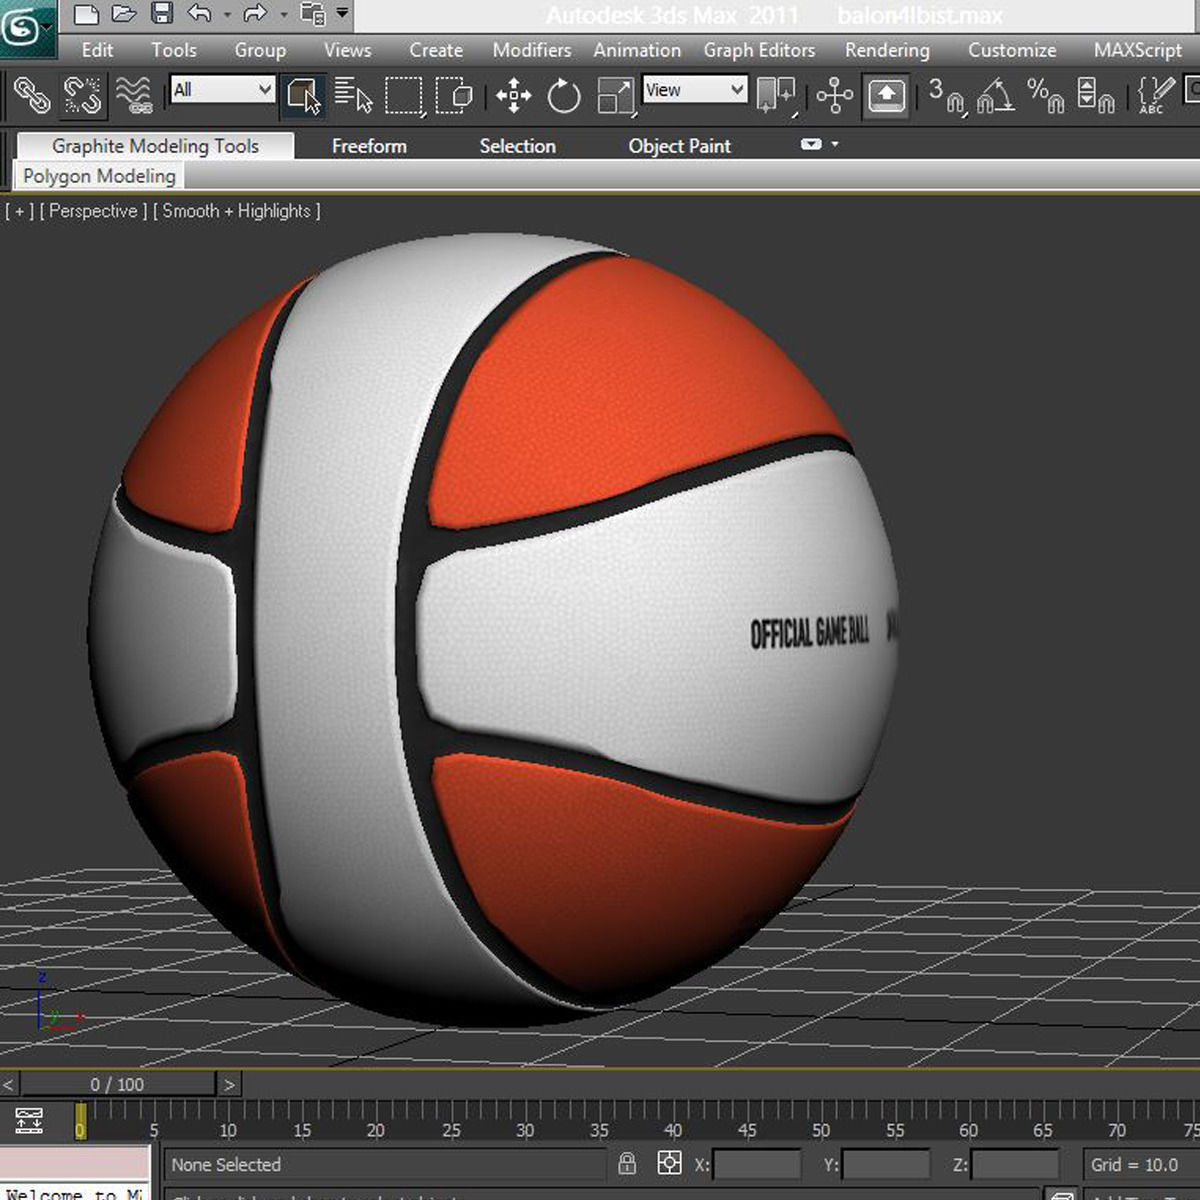Open the Views menu
The image size is (1200, 1200).
[x=347, y=50]
